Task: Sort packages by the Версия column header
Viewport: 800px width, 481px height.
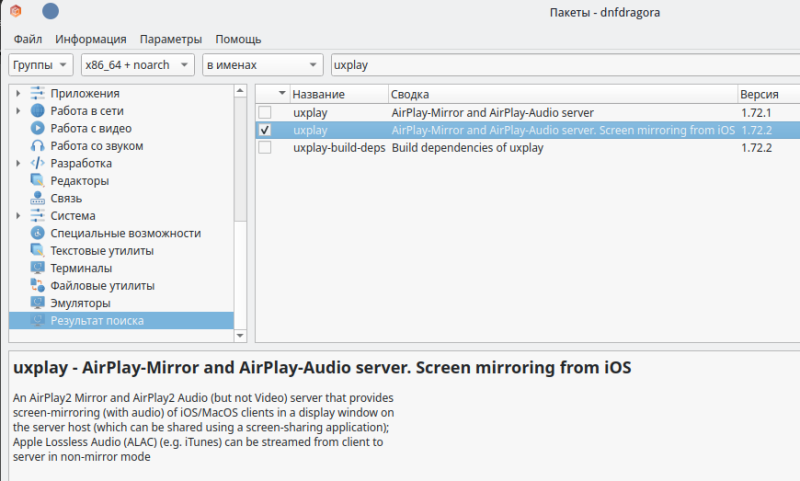Action: pos(759,94)
